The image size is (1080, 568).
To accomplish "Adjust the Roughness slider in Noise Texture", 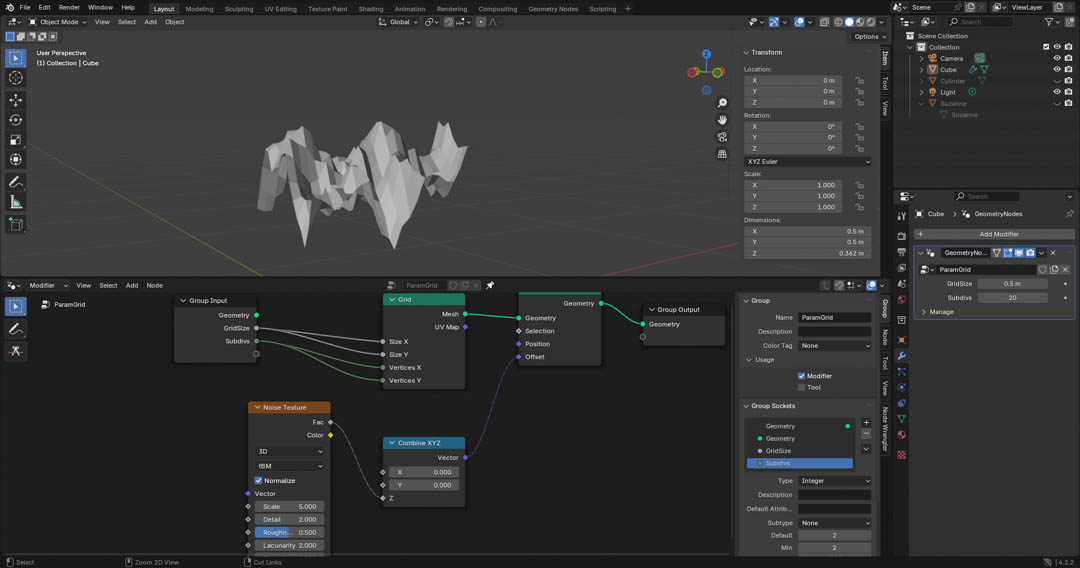I will point(289,533).
